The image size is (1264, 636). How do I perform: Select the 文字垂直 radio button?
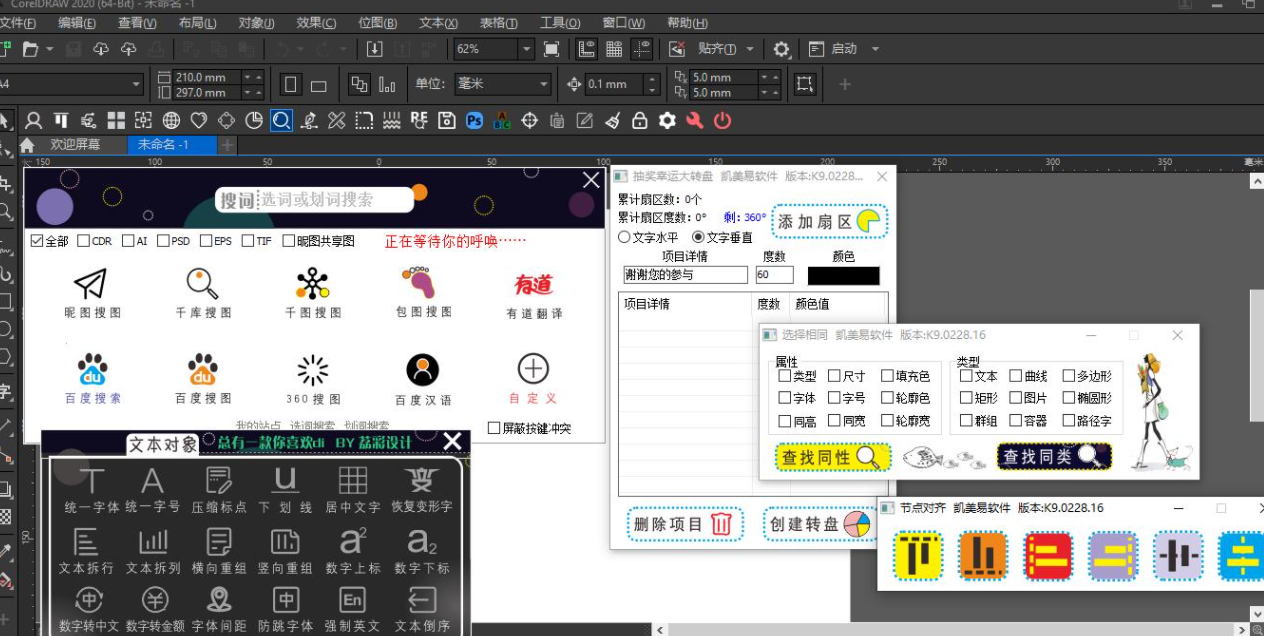tap(699, 237)
